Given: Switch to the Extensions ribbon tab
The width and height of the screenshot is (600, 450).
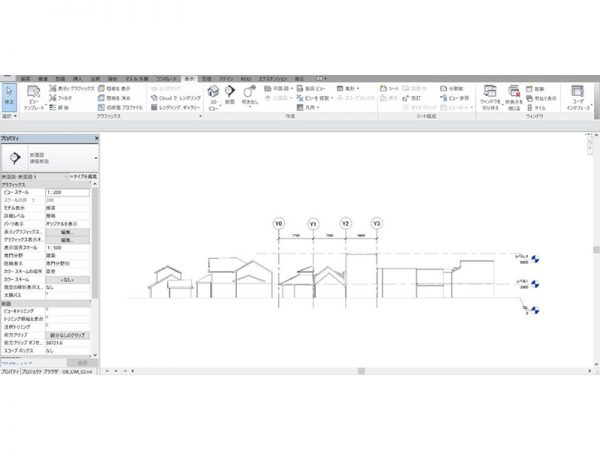Looking at the screenshot, I should 272,78.
